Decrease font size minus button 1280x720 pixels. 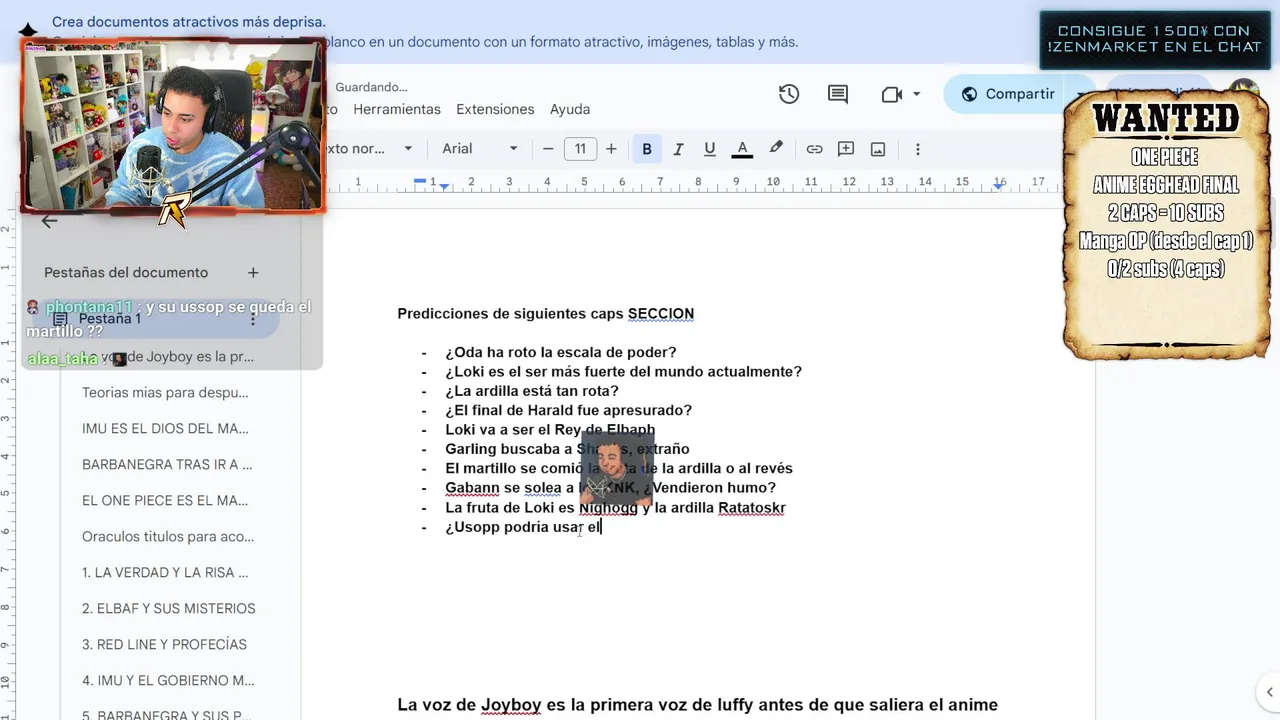548,149
